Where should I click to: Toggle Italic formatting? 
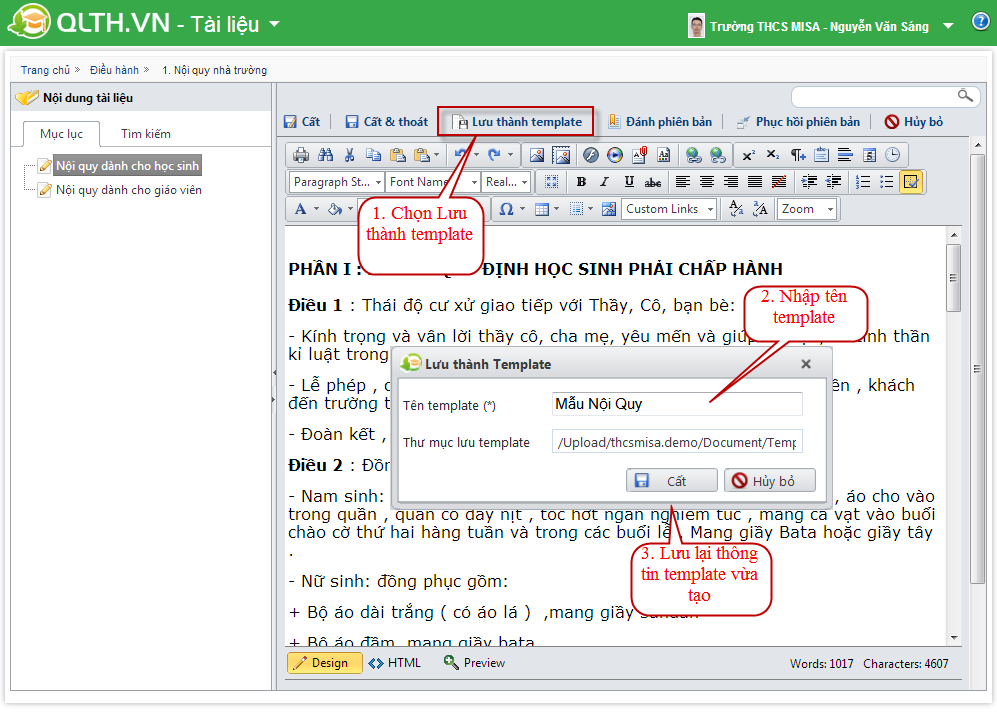605,182
